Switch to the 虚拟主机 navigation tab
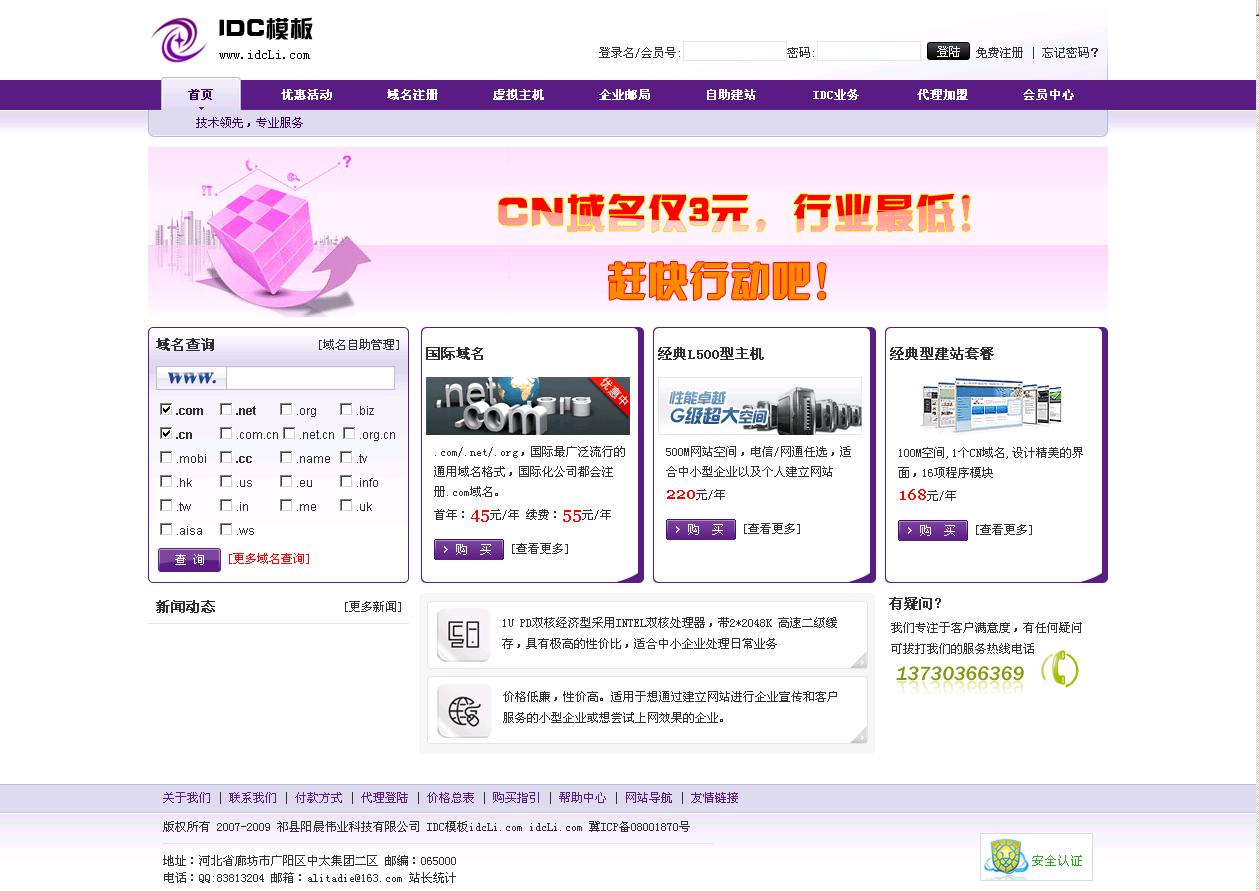 pyautogui.click(x=517, y=94)
